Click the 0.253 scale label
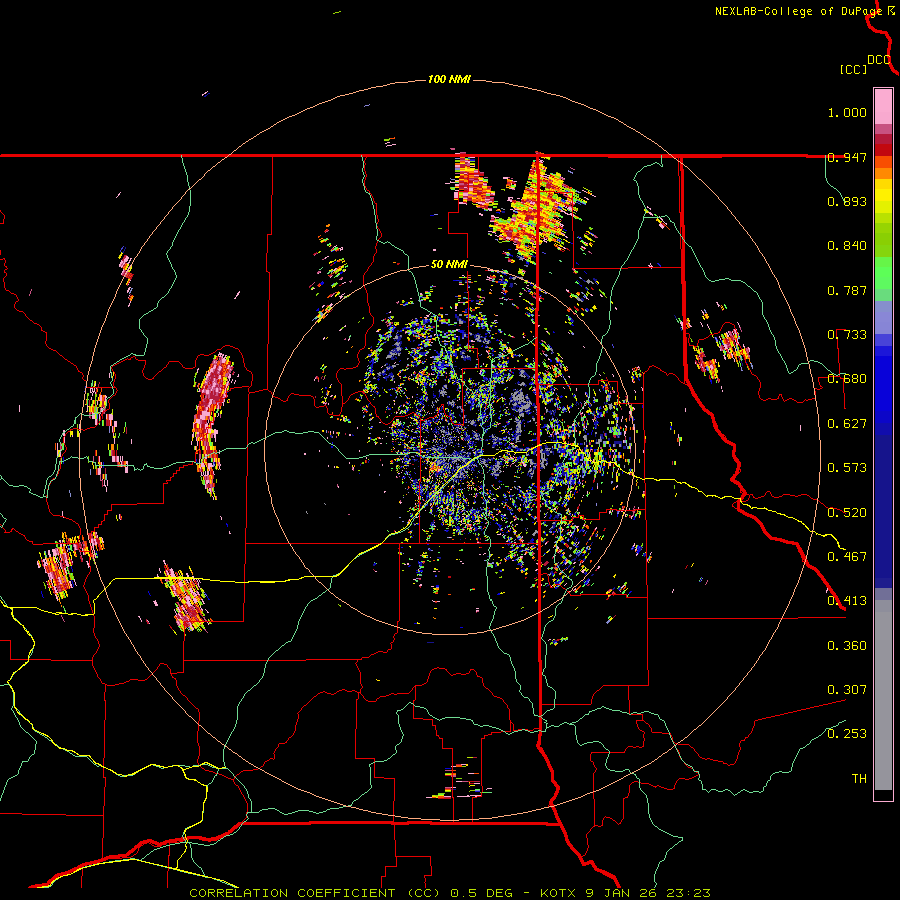 coord(847,734)
